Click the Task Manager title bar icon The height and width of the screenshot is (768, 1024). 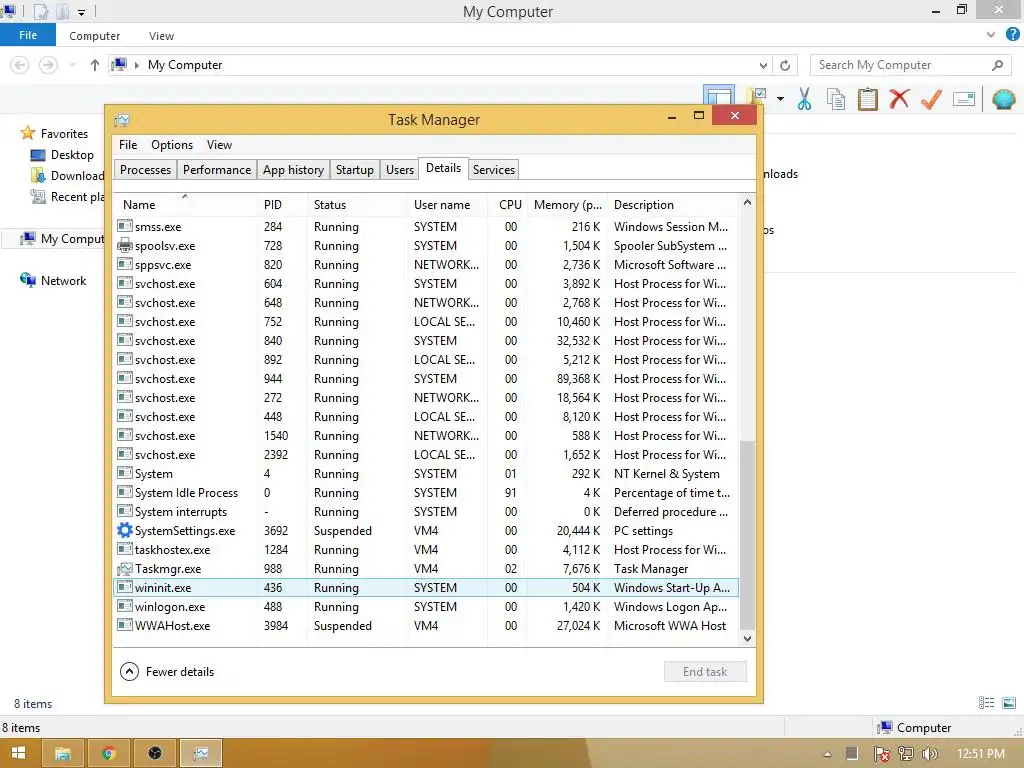(121, 120)
